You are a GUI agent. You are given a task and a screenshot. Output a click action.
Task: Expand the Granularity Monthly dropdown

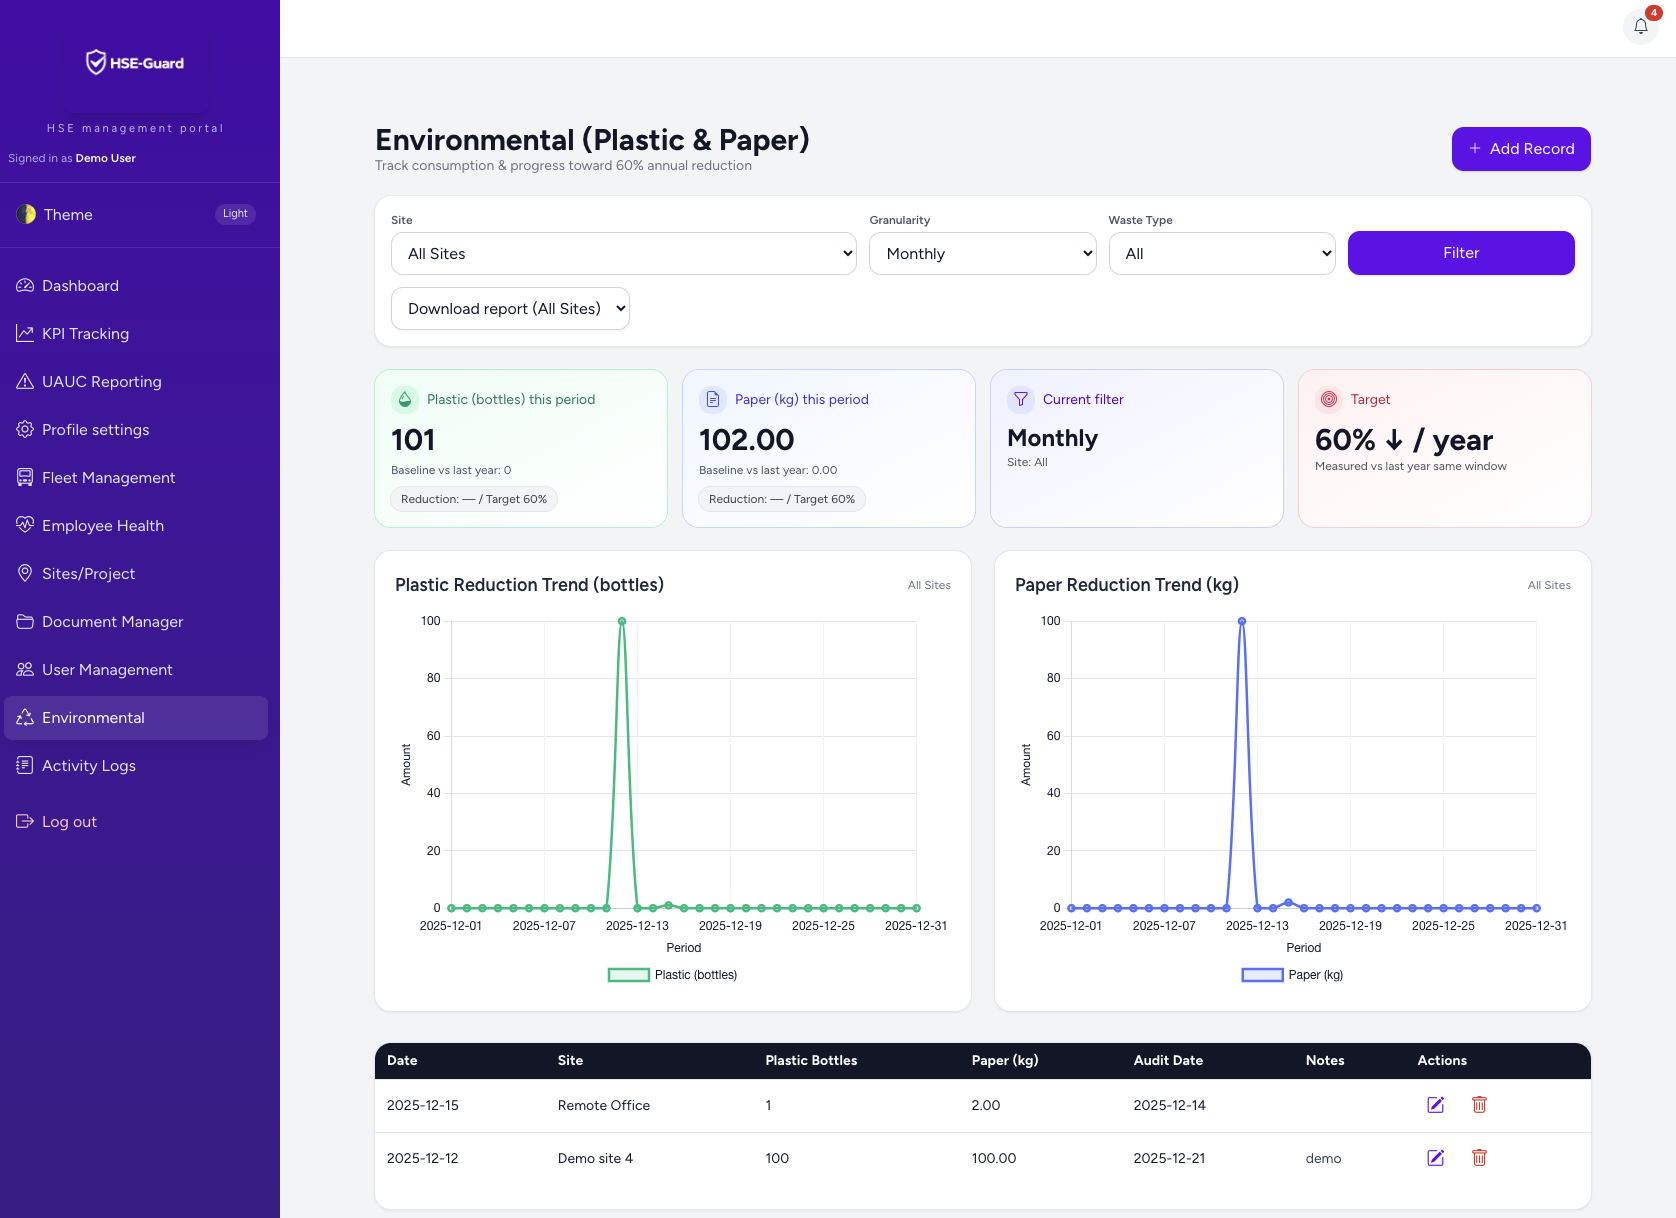[x=982, y=254]
